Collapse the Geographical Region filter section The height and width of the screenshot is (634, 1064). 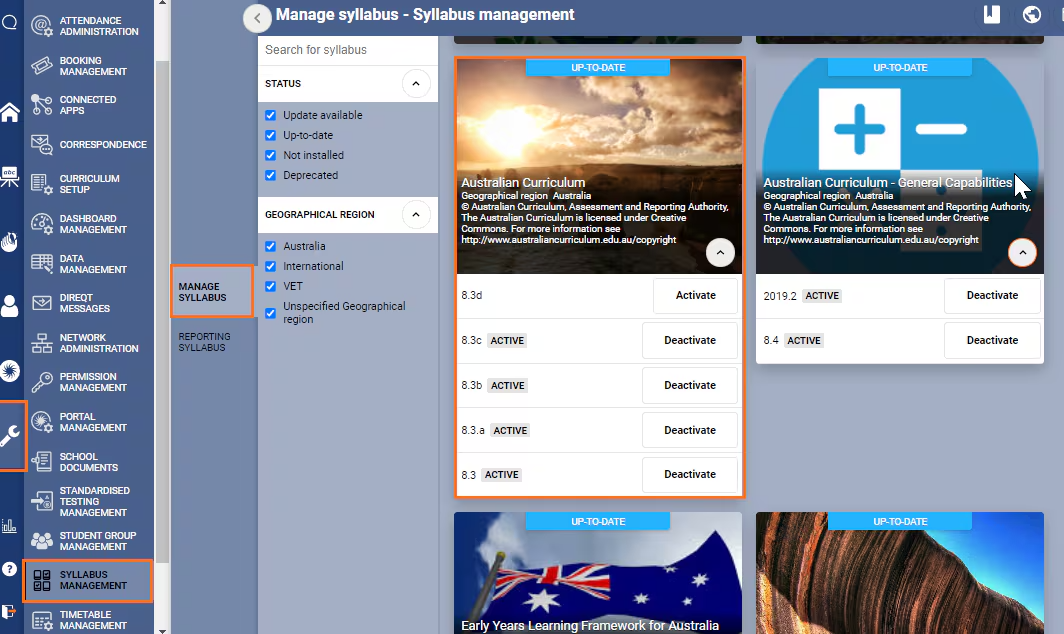(416, 215)
